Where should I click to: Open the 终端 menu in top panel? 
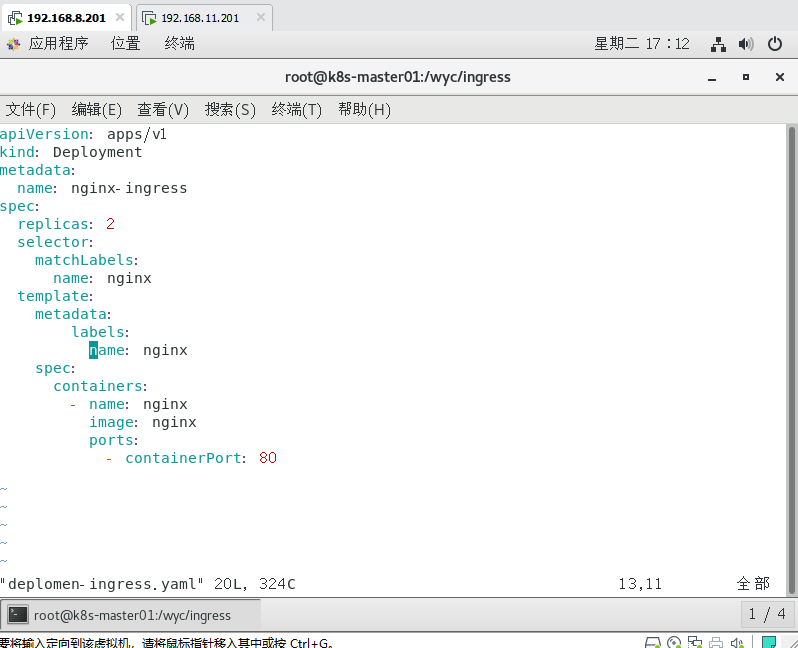pos(179,44)
